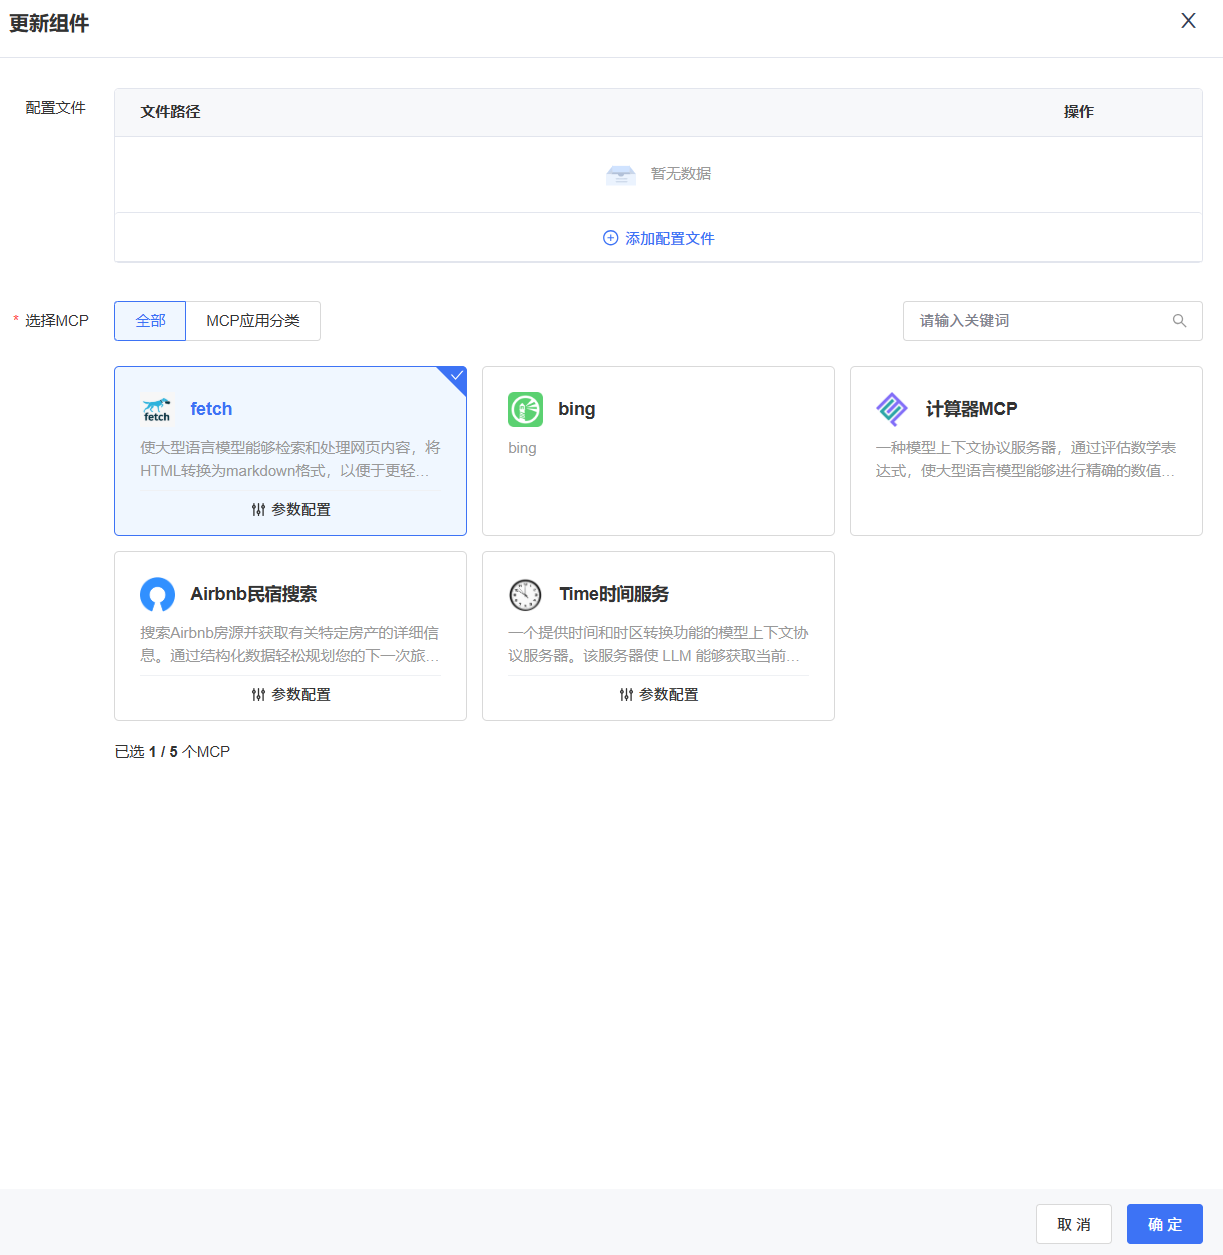Click the fetch description text
The height and width of the screenshot is (1255, 1223).
[x=290, y=459]
